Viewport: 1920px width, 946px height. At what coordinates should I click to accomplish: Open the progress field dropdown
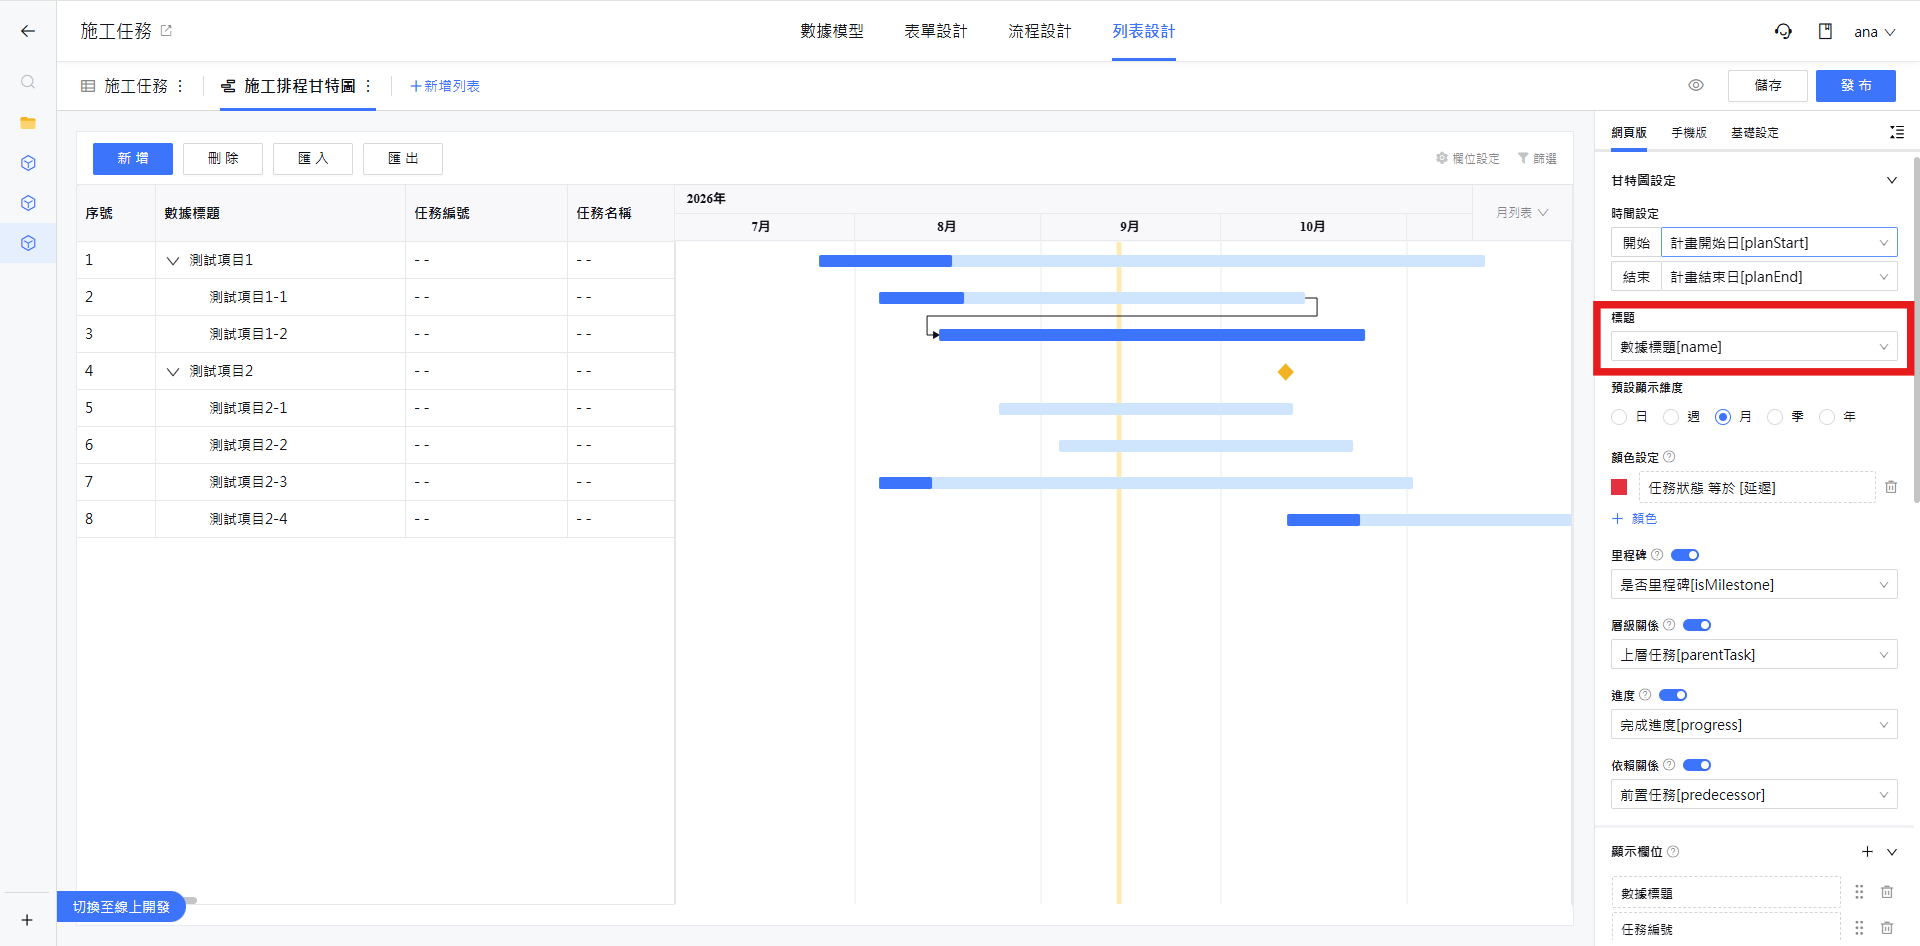click(1754, 725)
